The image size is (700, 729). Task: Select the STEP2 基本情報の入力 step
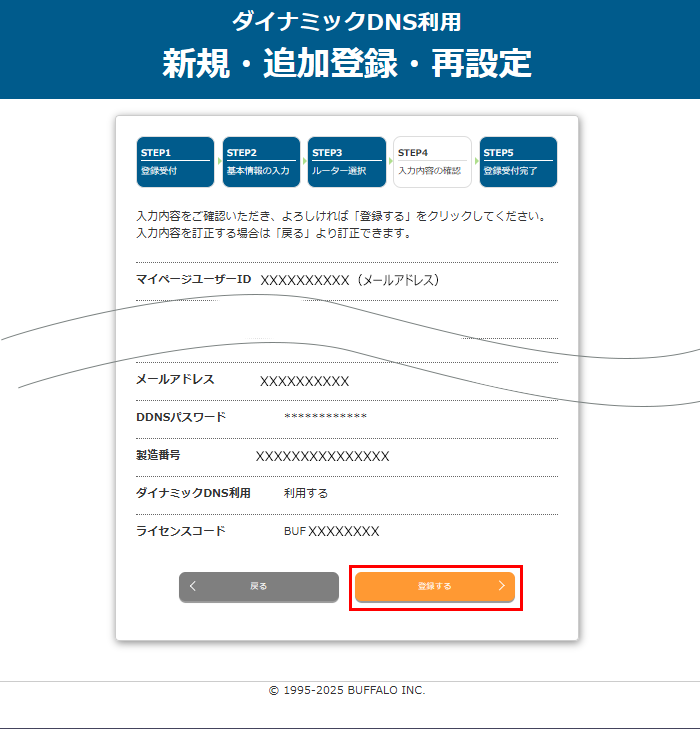261,162
